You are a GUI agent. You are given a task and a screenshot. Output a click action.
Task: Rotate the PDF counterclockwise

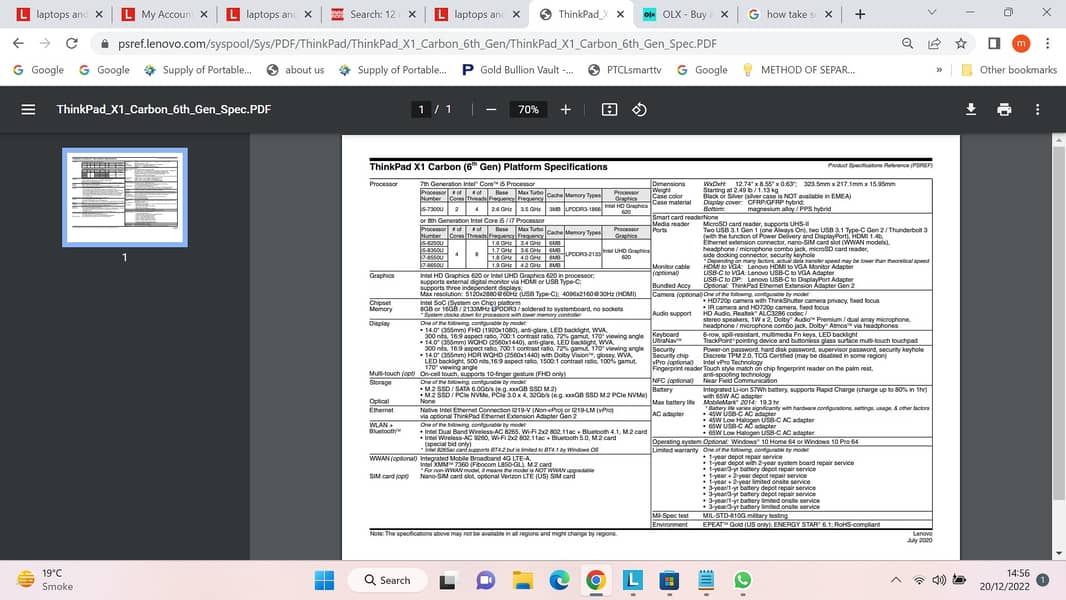coord(640,109)
